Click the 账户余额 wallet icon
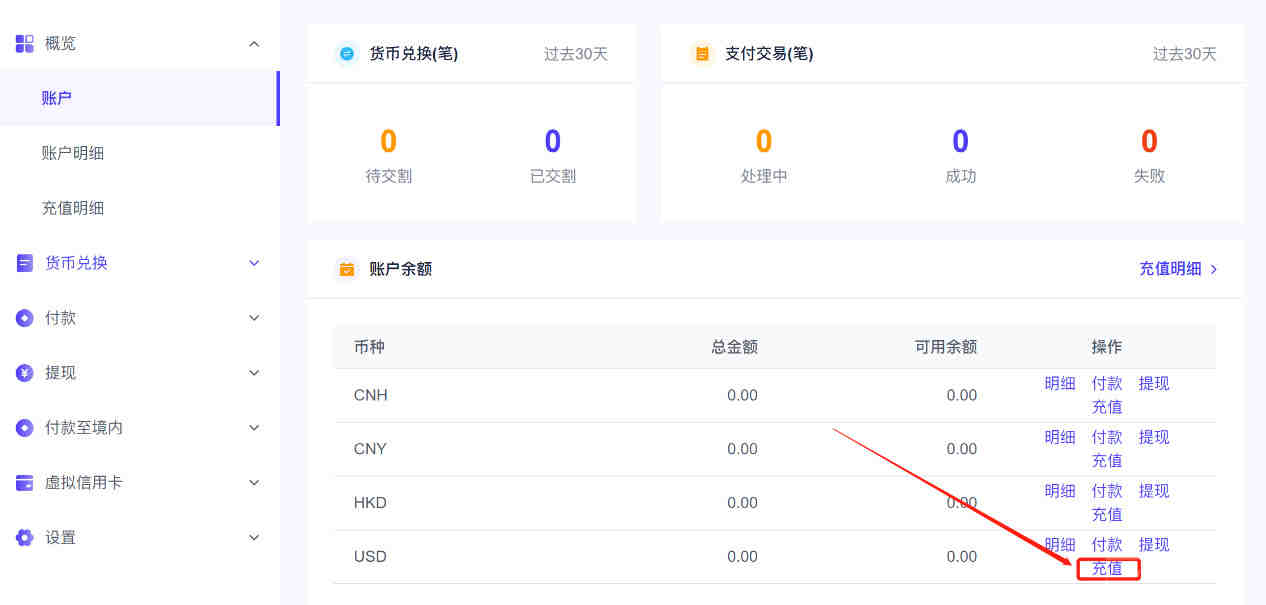 point(347,269)
